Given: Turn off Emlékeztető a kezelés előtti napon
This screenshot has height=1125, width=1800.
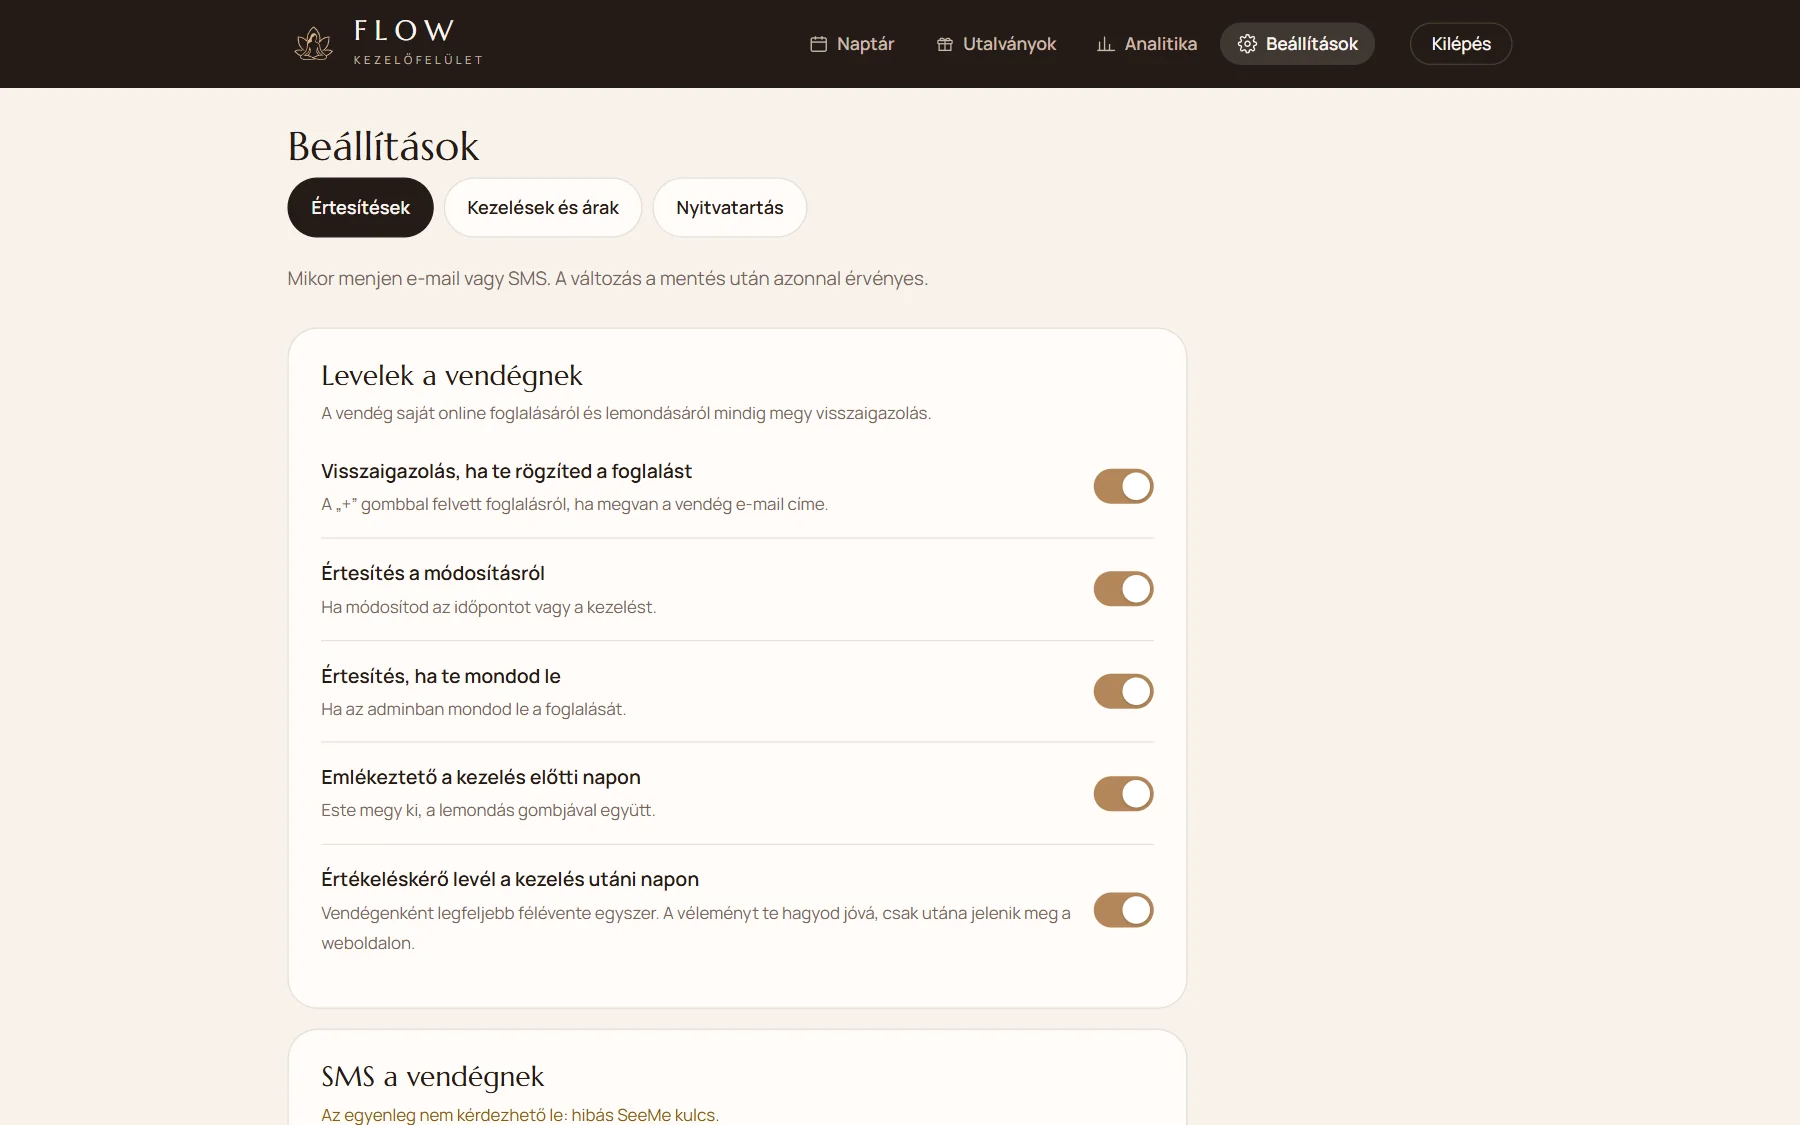Looking at the screenshot, I should [1123, 794].
